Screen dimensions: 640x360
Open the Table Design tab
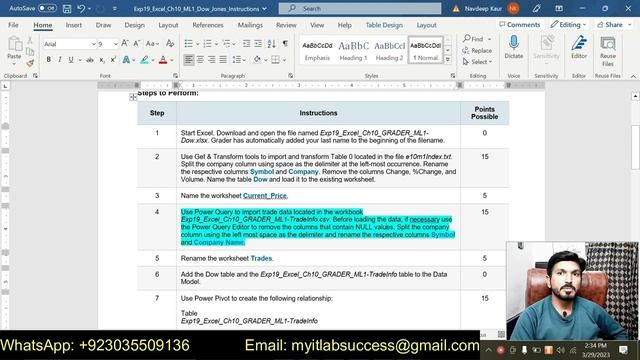[384, 25]
